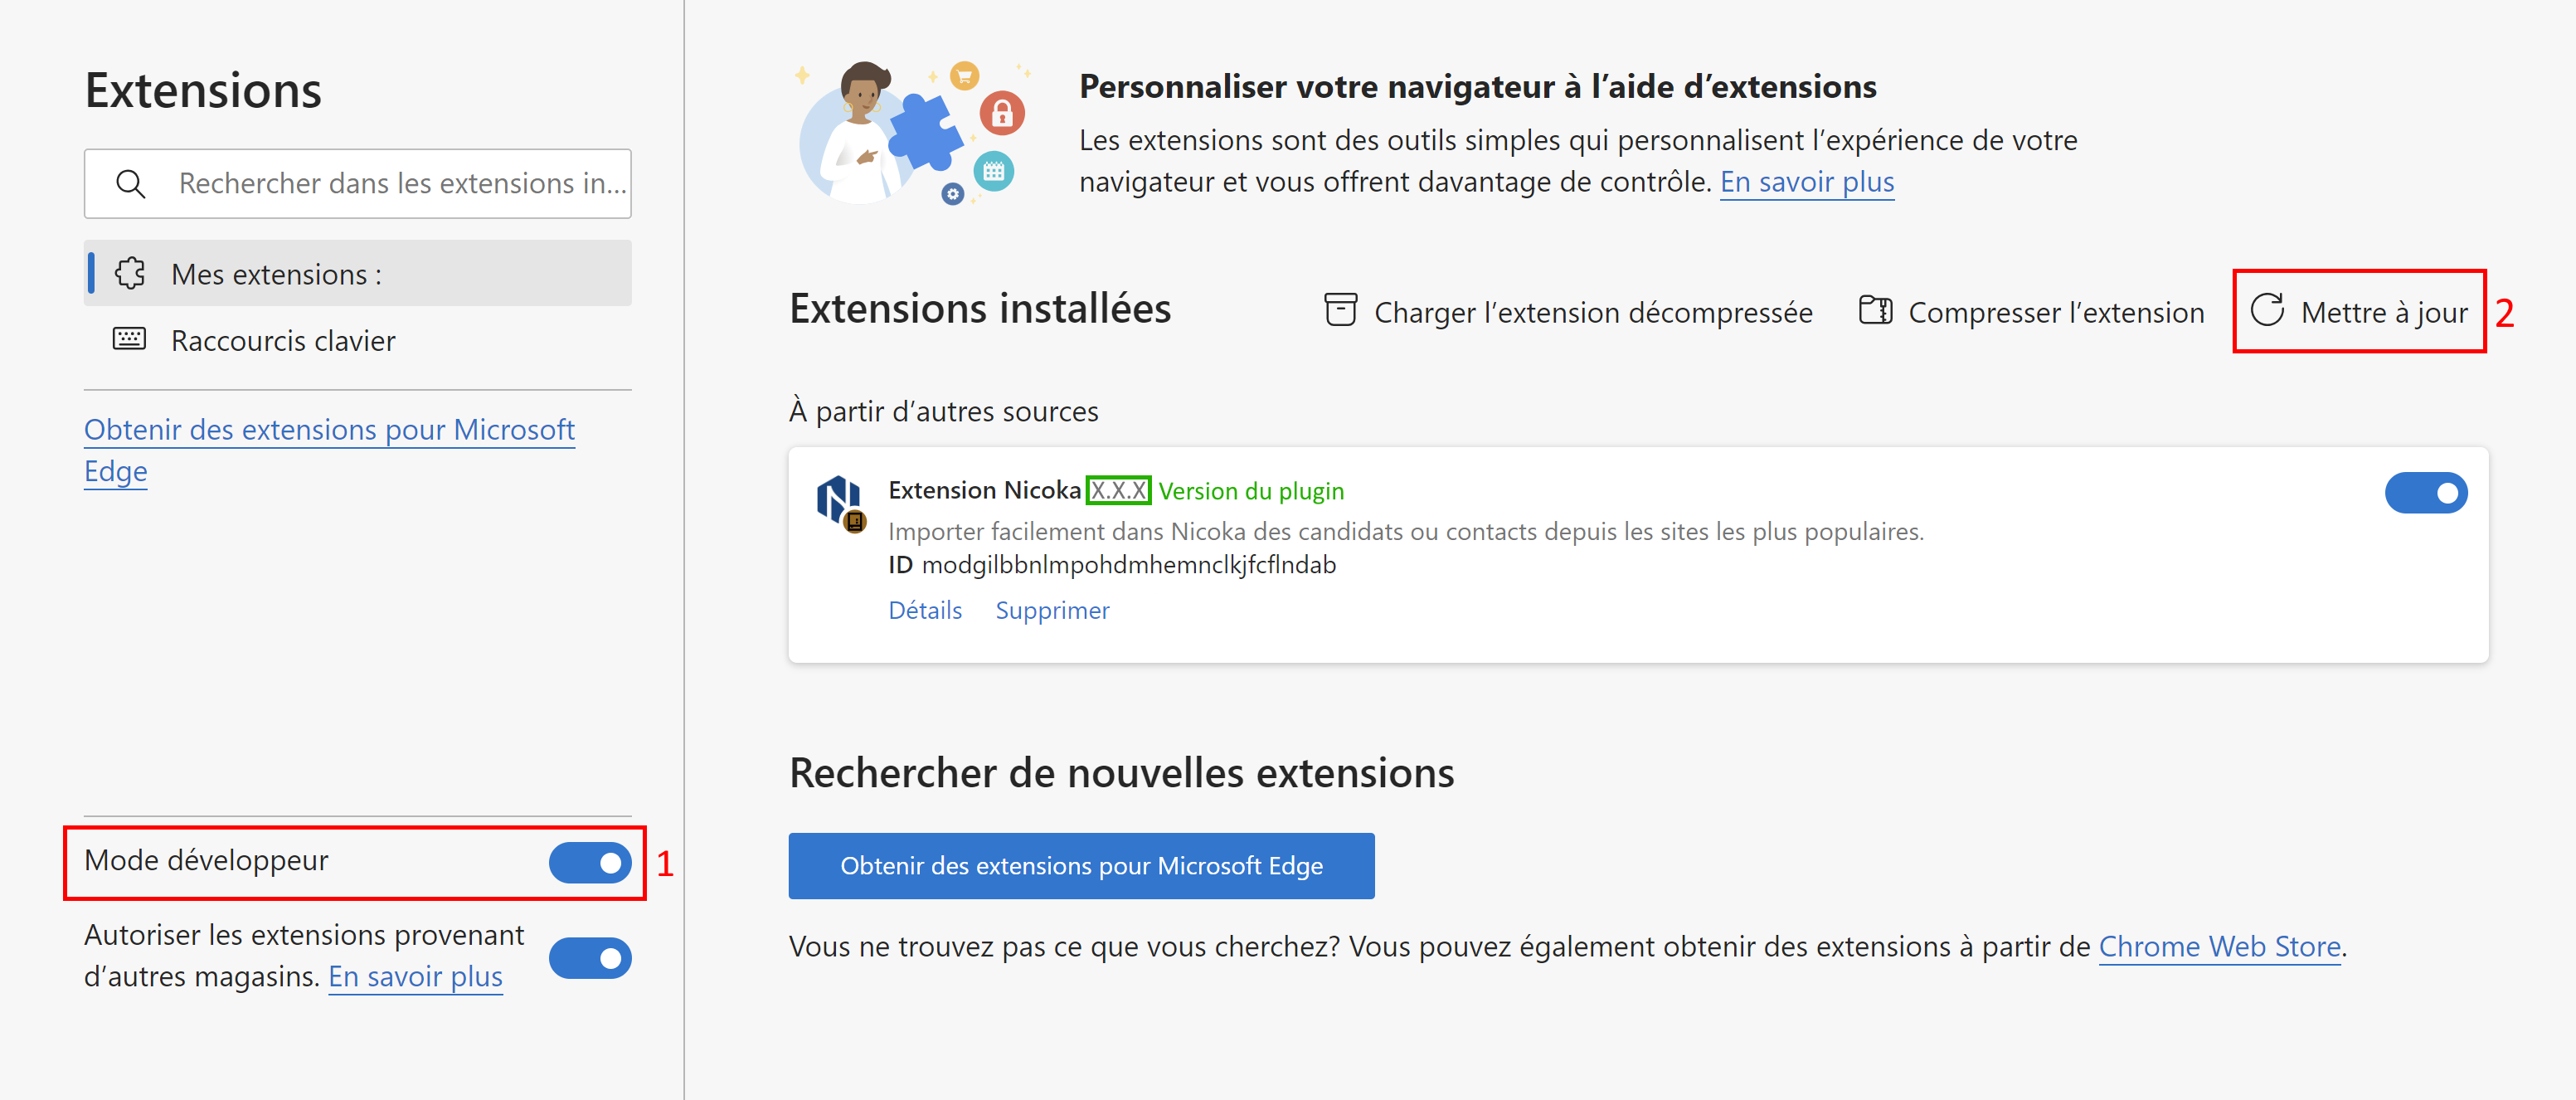The width and height of the screenshot is (2576, 1100).
Task: Open Détails of Extension Nicoka
Action: click(925, 610)
